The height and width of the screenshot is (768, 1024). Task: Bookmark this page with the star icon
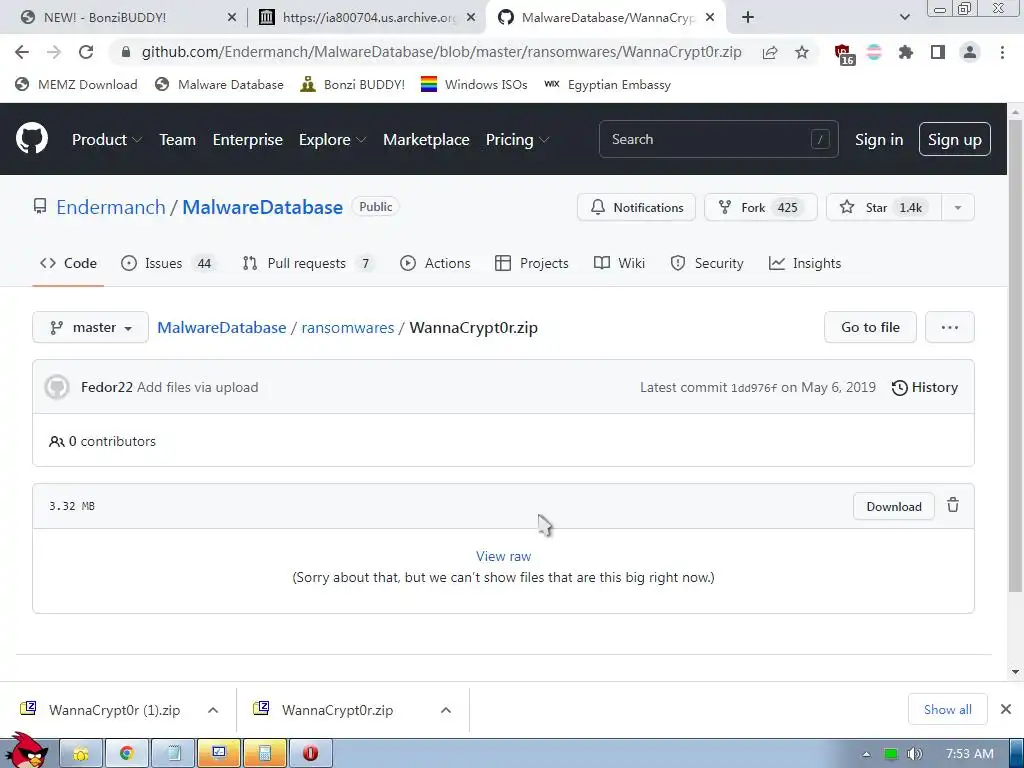click(802, 52)
